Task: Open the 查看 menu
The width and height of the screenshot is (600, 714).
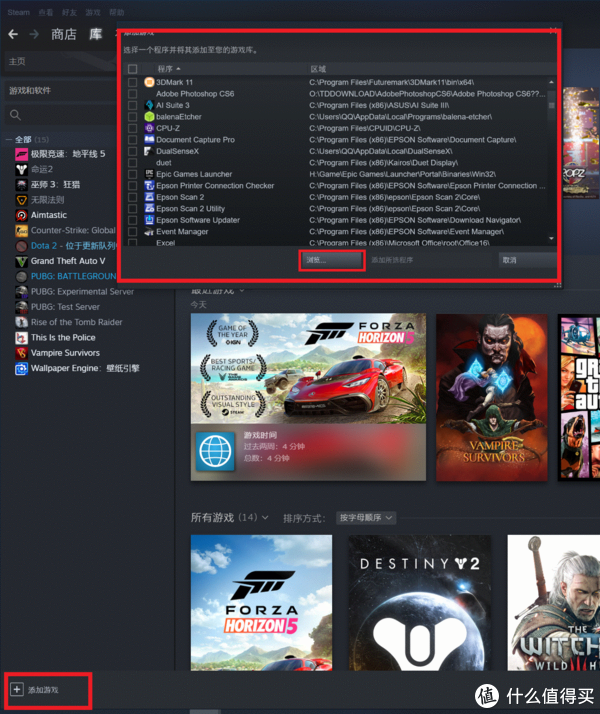Action: (x=46, y=12)
